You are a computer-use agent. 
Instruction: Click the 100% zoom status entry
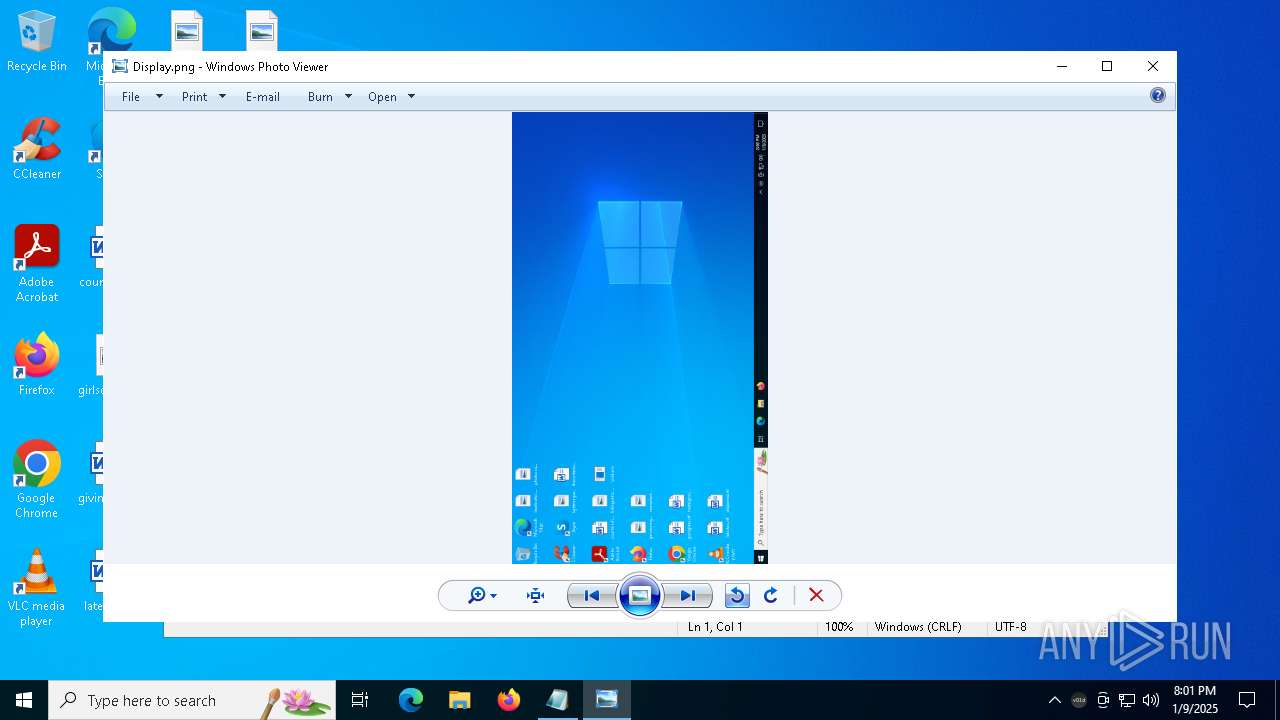(x=839, y=627)
